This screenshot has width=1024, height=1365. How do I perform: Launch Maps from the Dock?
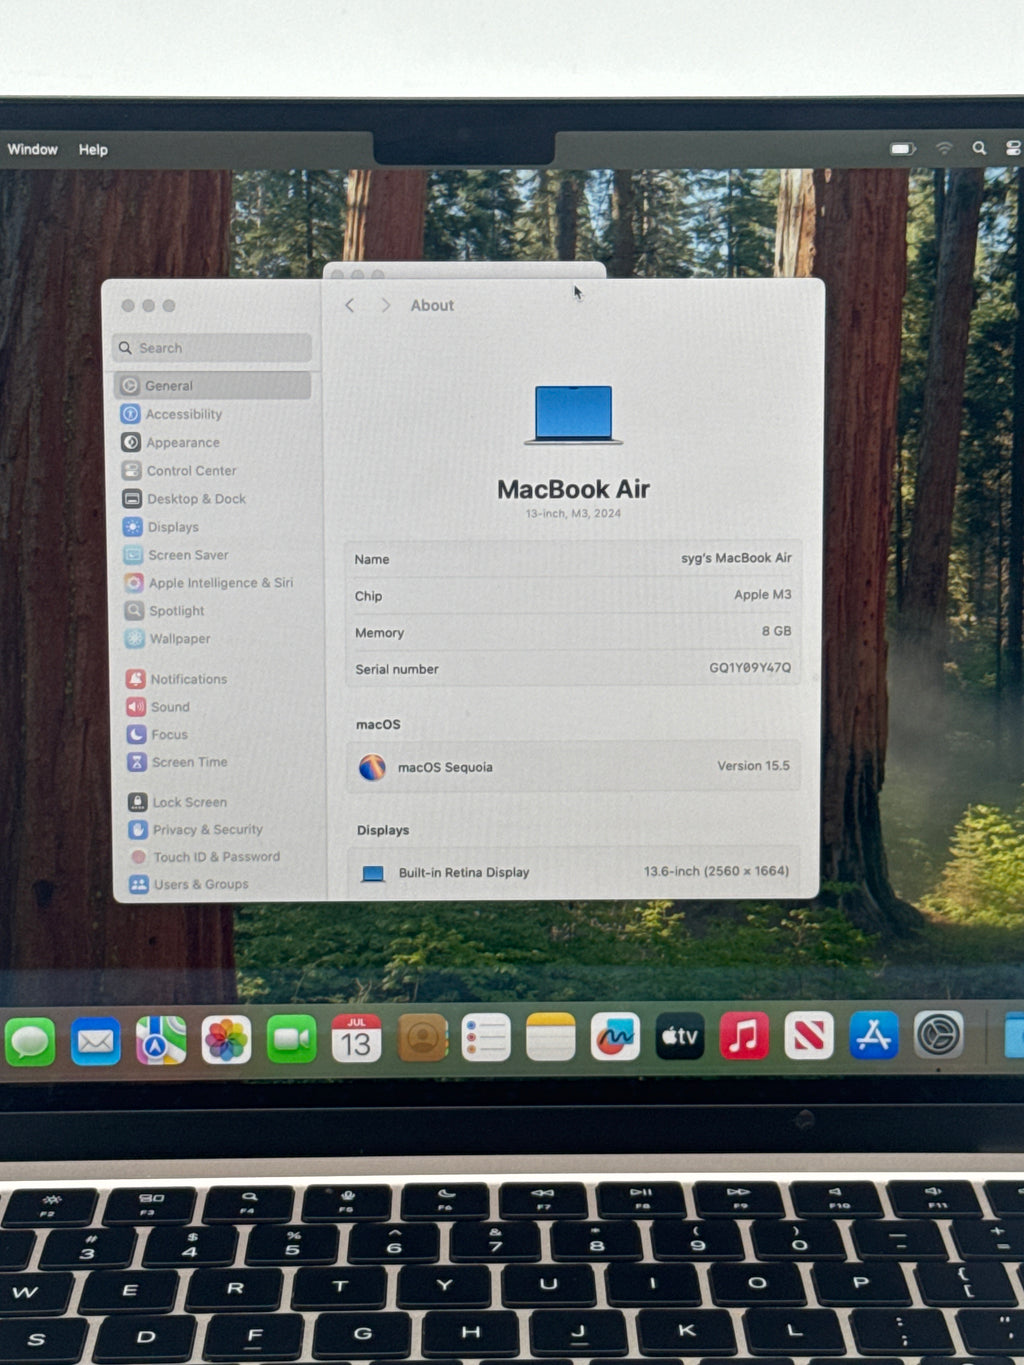click(x=161, y=1040)
